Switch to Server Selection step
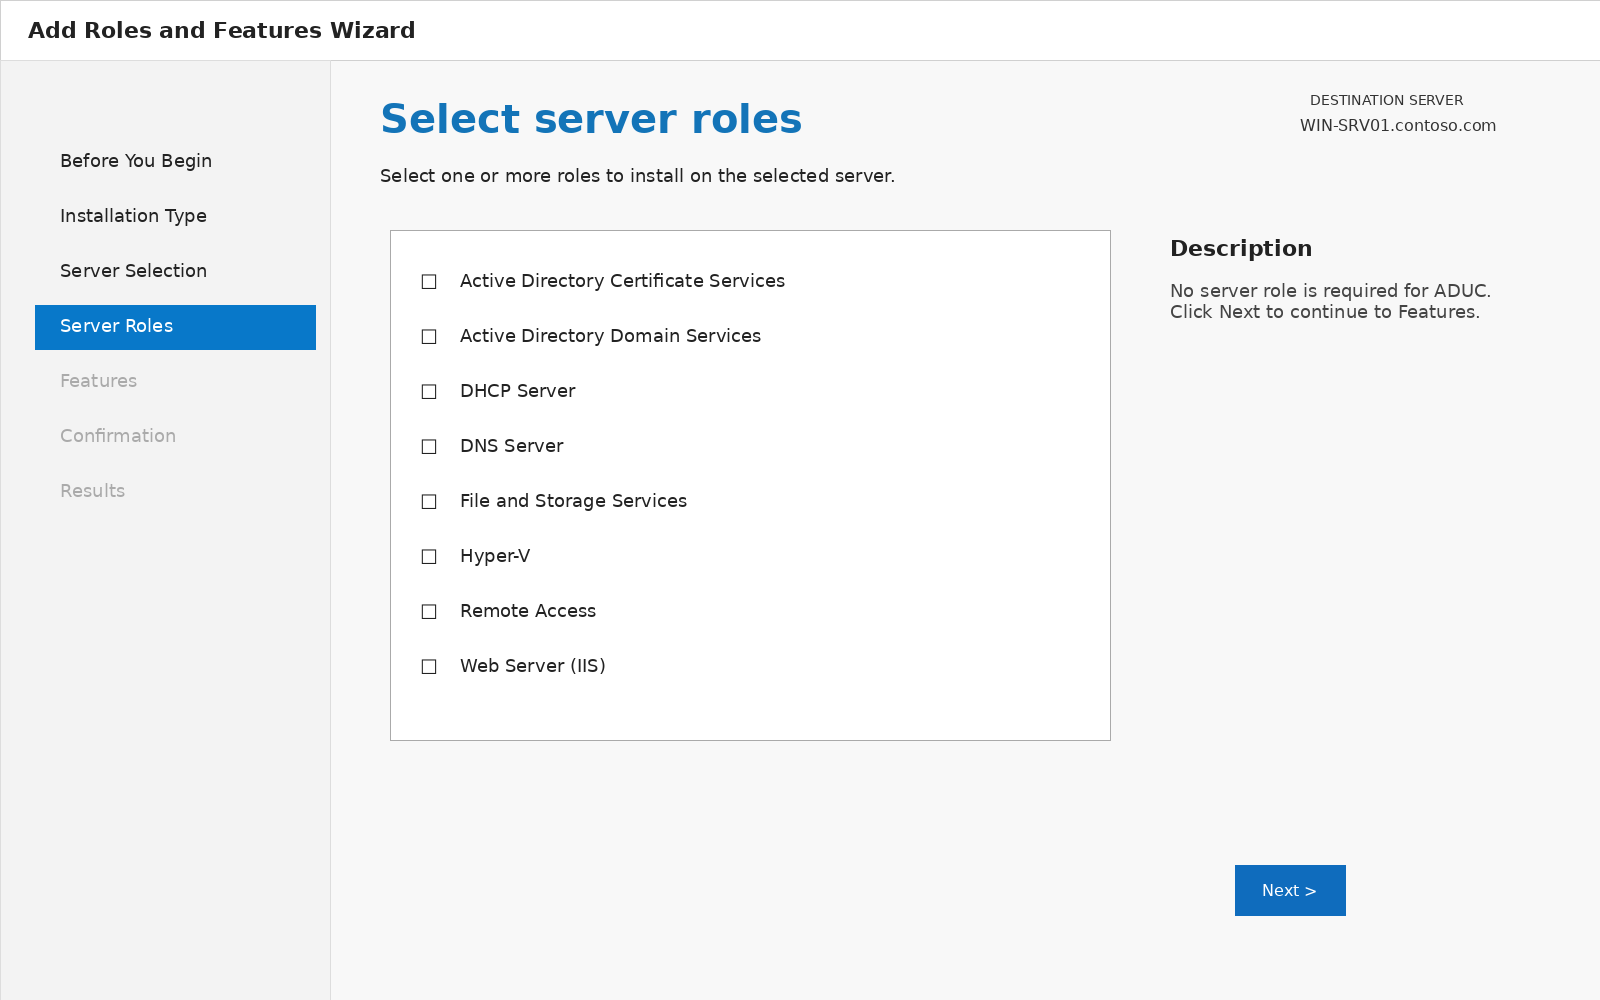1600x1000 pixels. [x=133, y=271]
